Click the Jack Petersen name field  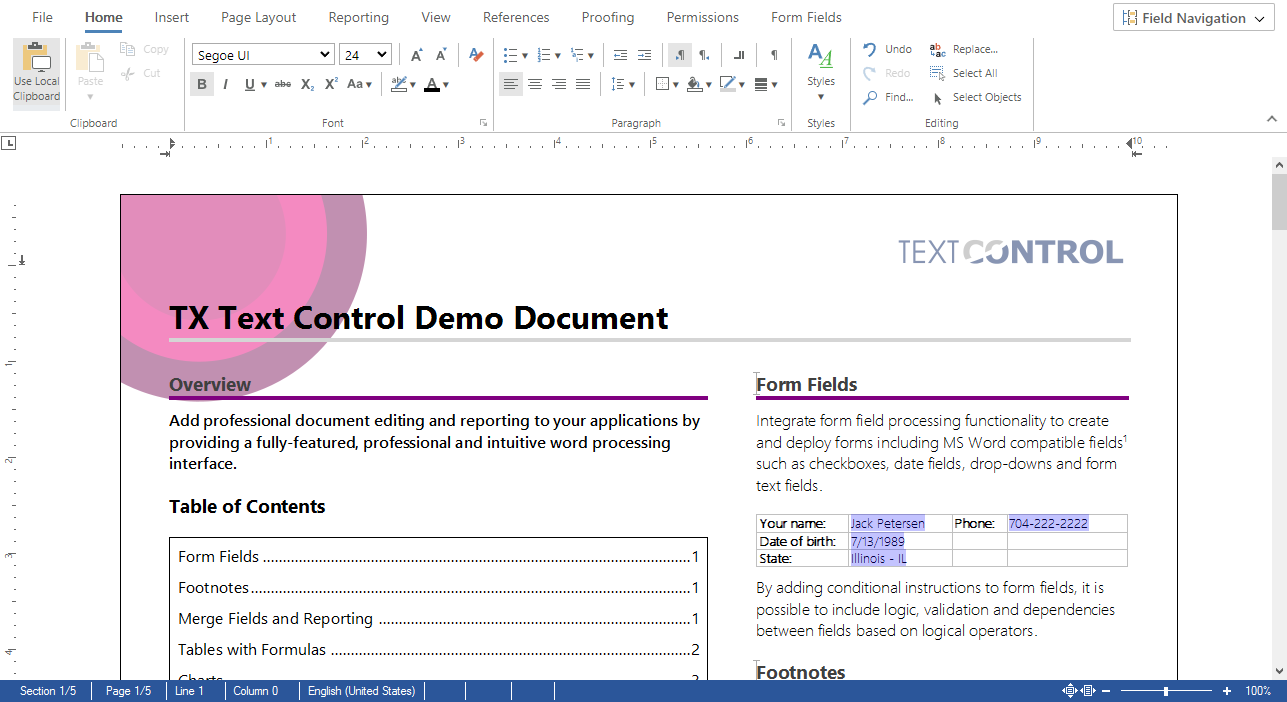pos(888,523)
